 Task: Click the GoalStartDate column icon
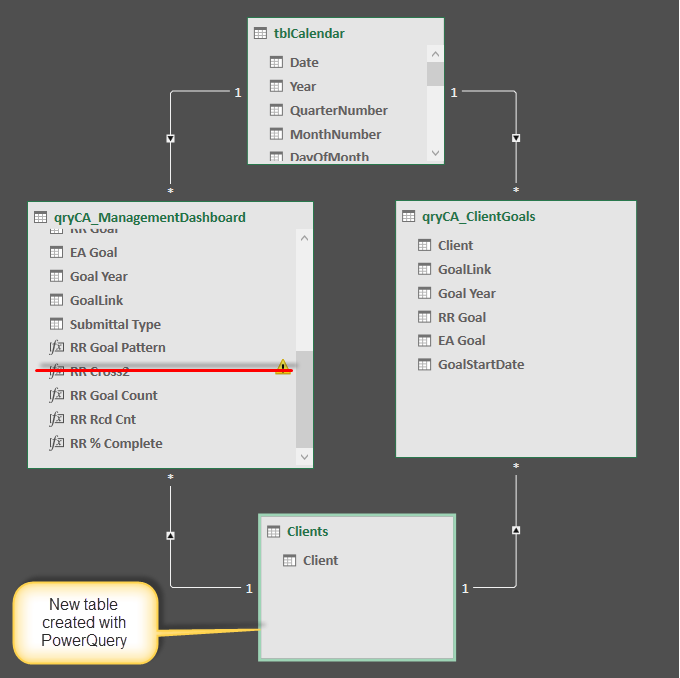424,365
